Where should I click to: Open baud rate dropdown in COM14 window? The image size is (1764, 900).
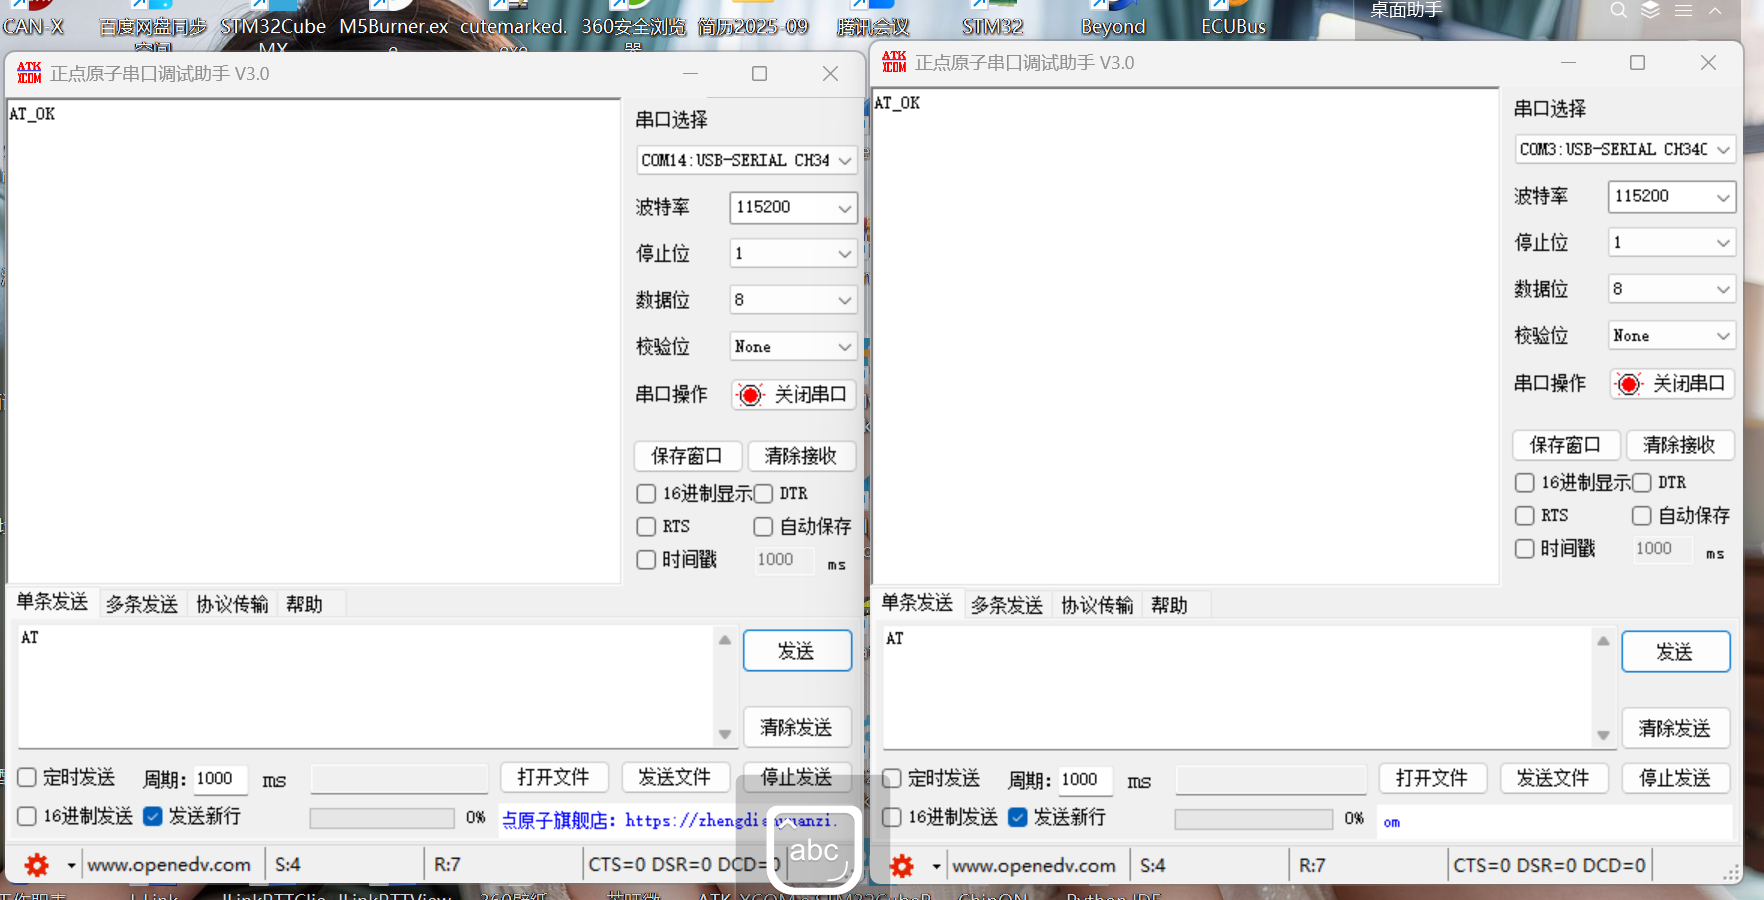794,207
